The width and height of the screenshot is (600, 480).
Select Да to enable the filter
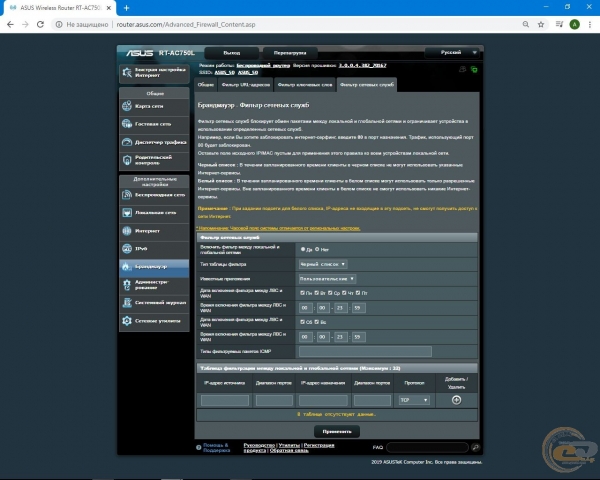pyautogui.click(x=303, y=249)
